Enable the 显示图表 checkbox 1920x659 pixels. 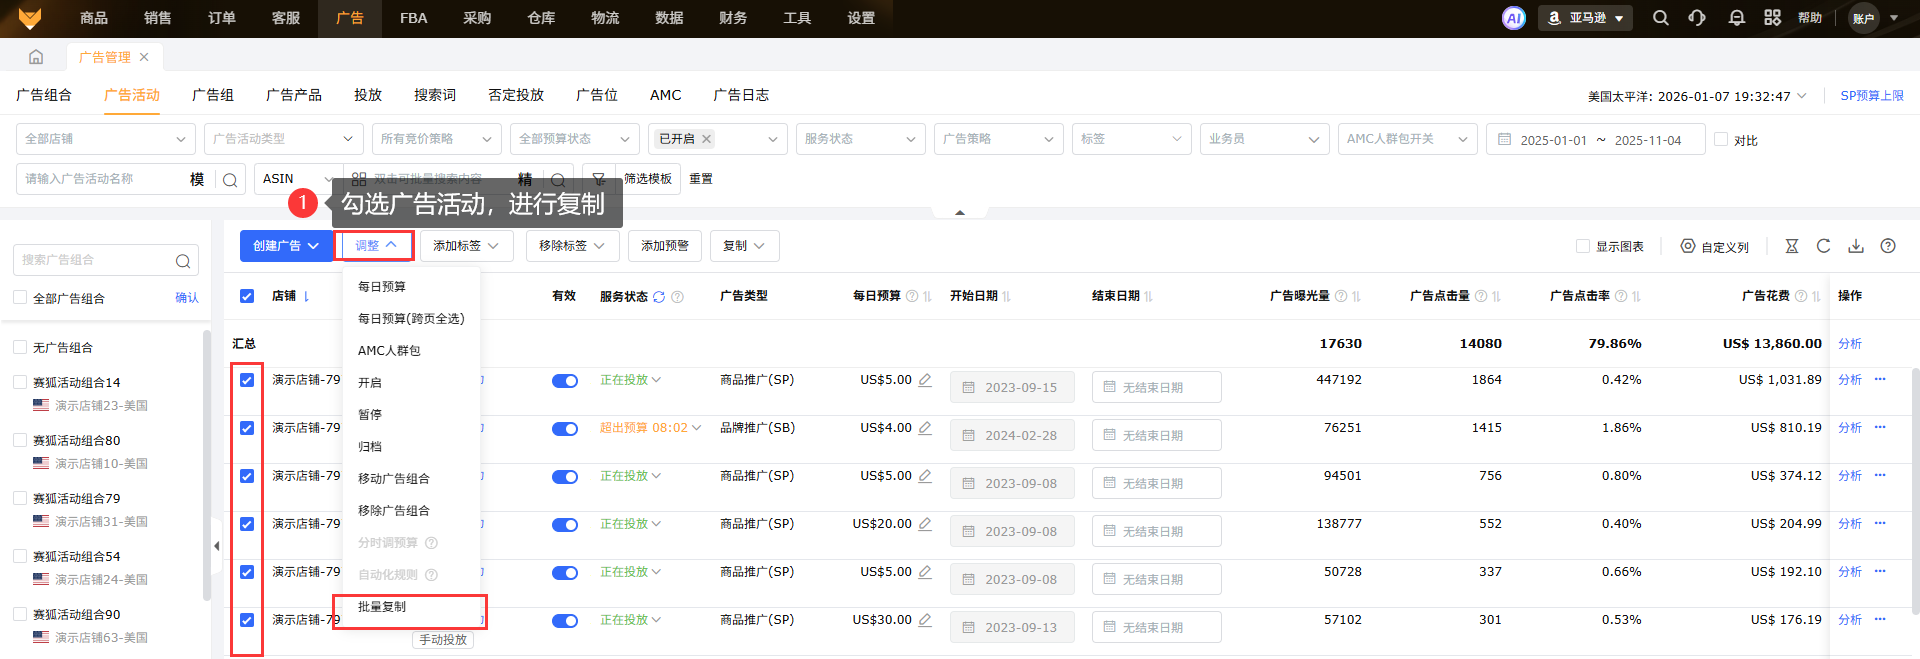click(x=1582, y=246)
